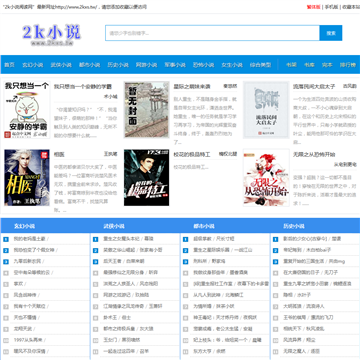This screenshot has width=360, height=360.
Task: Open 无限之魔人 in 历史 list
Action: click(295, 351)
